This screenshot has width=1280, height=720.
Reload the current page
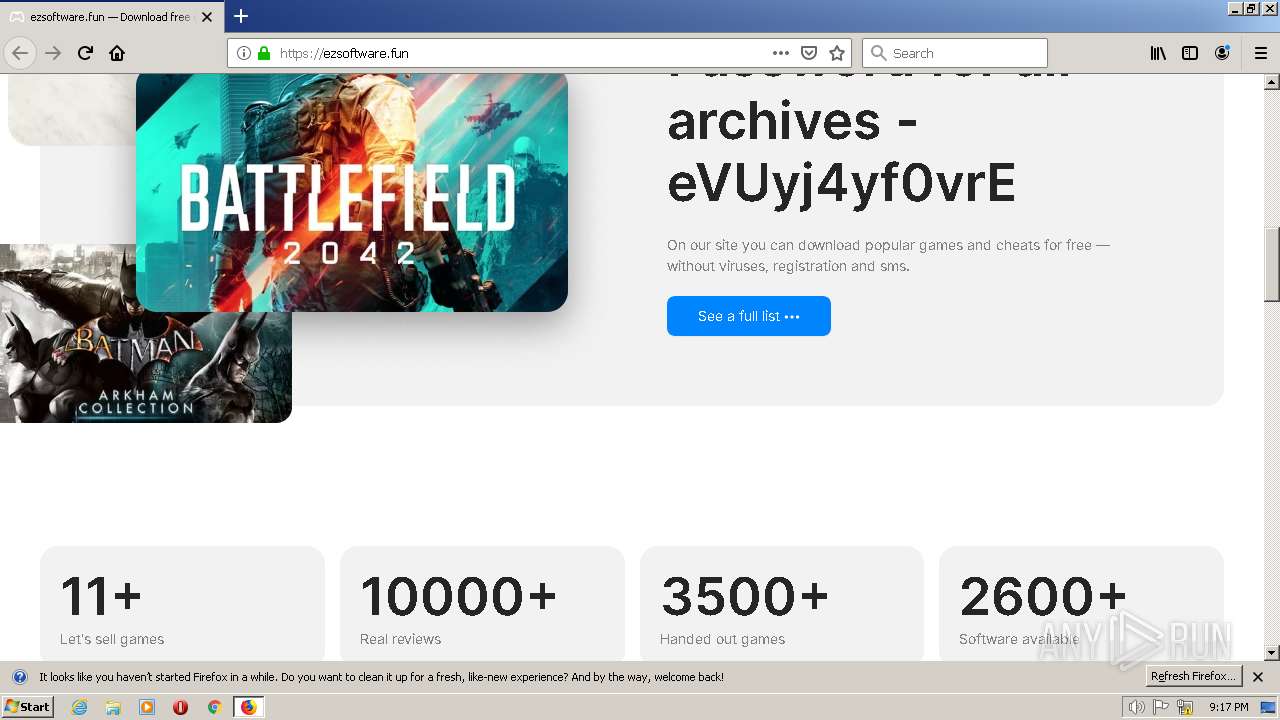coord(85,53)
